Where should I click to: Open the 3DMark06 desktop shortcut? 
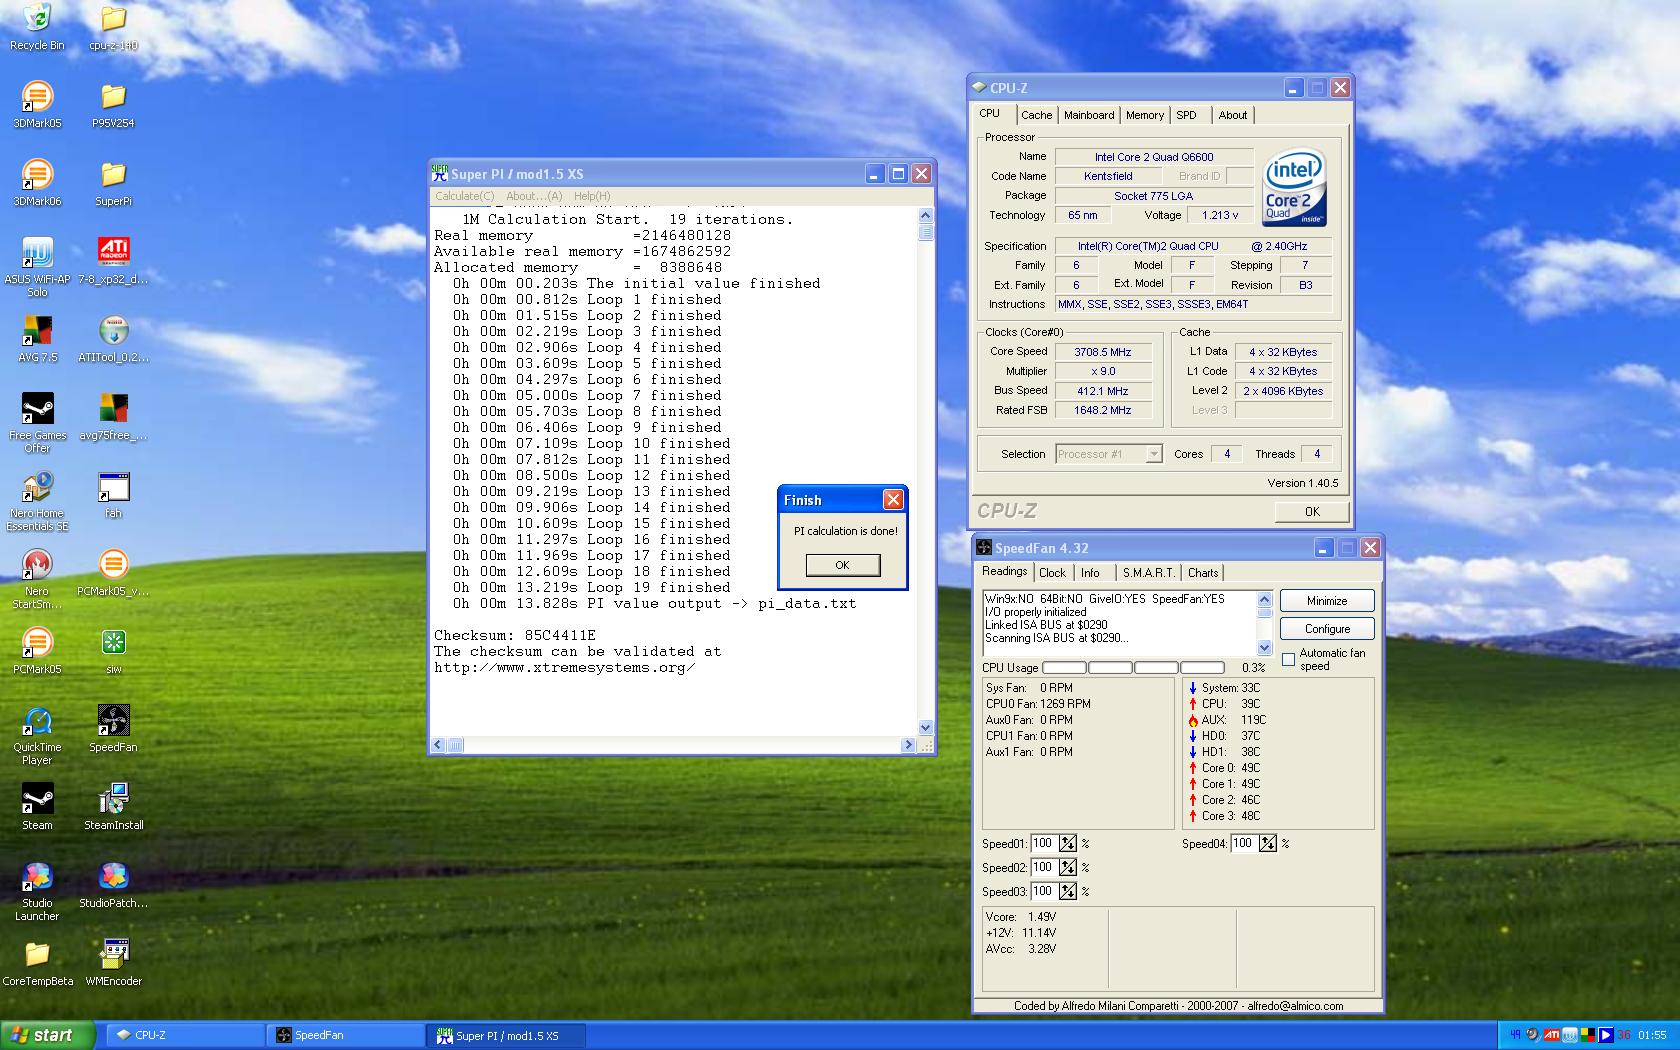tap(37, 175)
